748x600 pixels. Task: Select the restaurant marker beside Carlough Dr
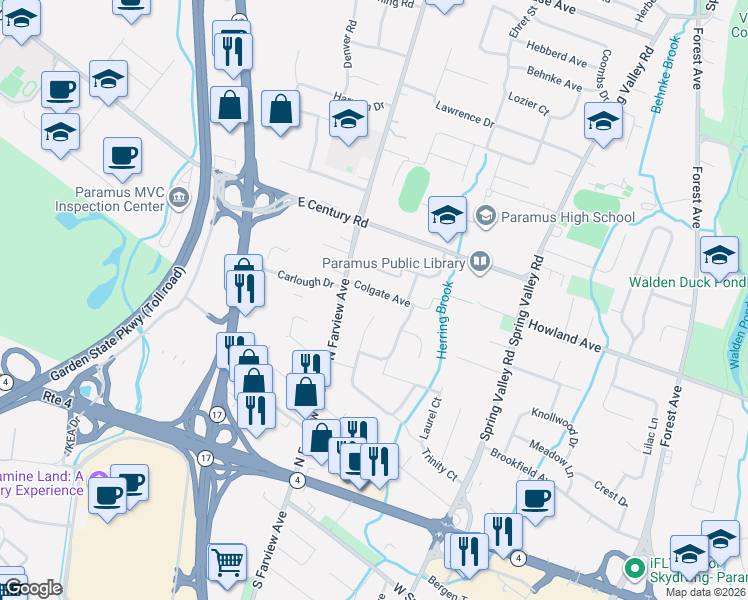(245, 290)
